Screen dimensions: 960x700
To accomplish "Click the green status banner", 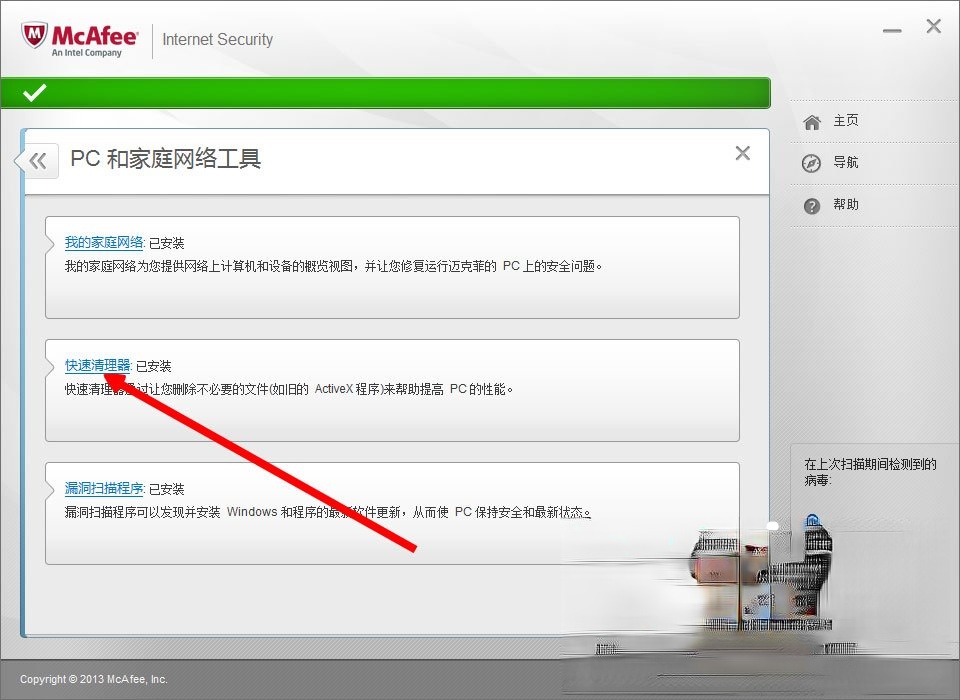I will pyautogui.click(x=390, y=92).
